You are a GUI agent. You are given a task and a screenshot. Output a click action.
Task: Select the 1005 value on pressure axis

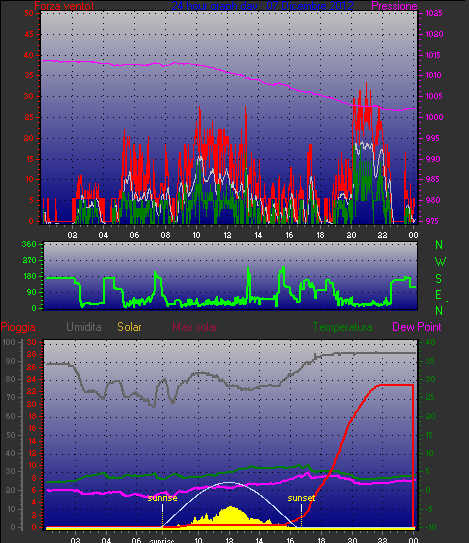[x=434, y=96]
